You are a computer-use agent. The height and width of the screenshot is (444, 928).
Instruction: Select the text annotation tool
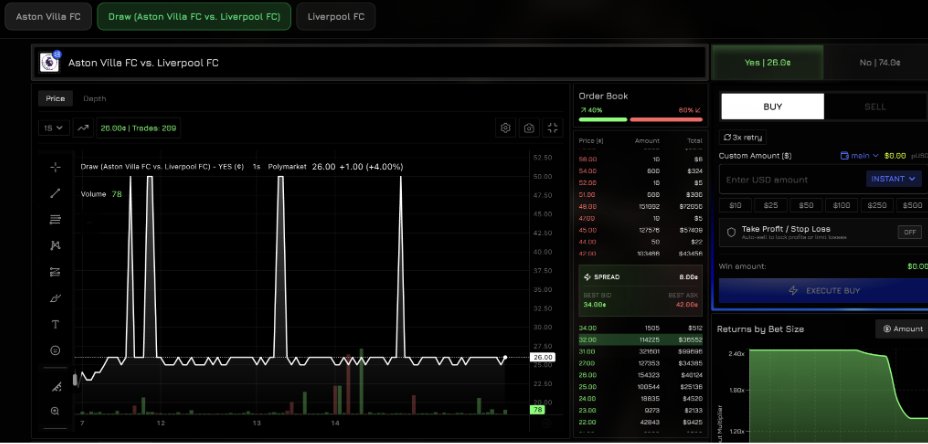pos(56,324)
